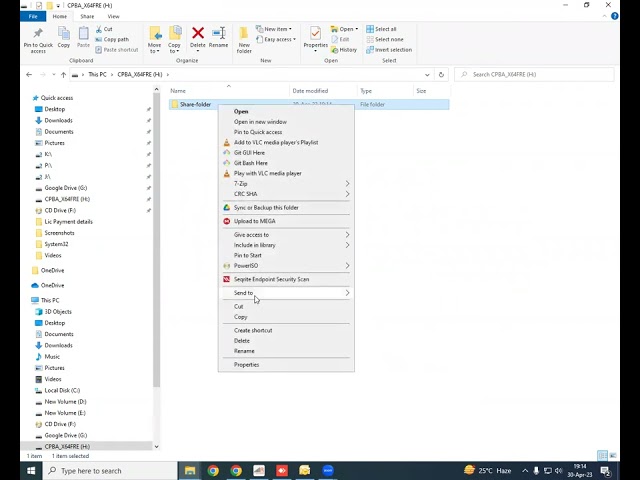
Task: Expand the Give access to submenu
Action: point(286,235)
